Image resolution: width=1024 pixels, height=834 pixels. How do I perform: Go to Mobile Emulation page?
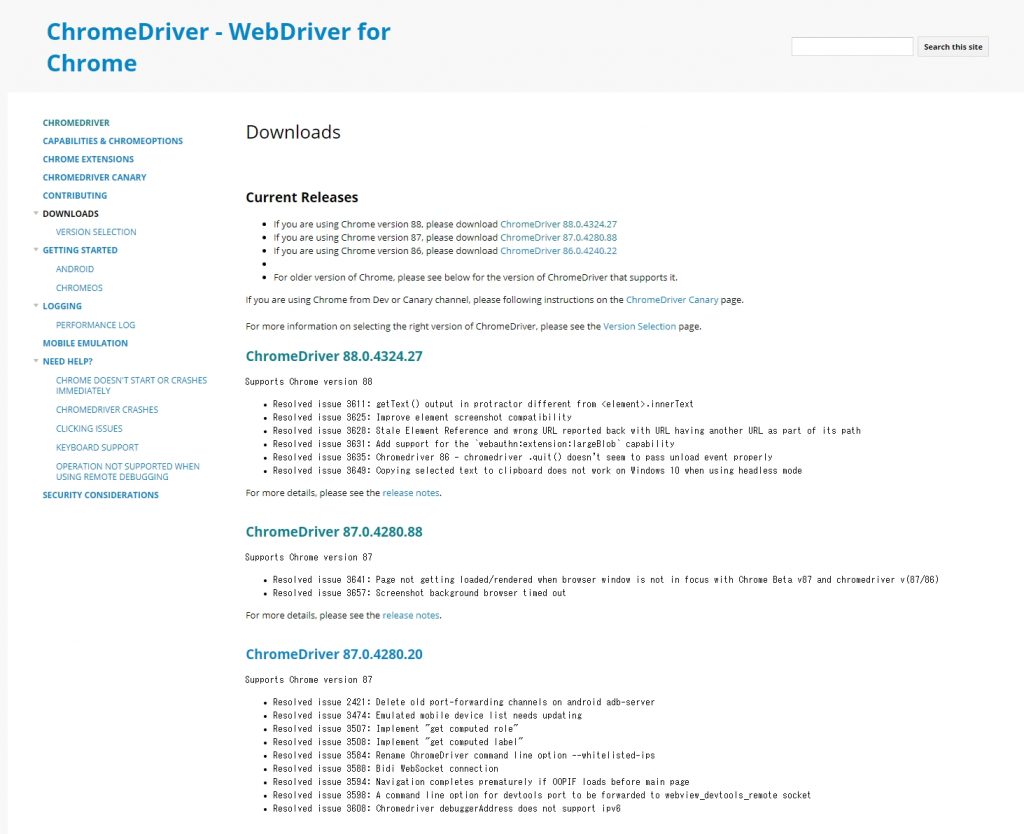click(x=85, y=344)
